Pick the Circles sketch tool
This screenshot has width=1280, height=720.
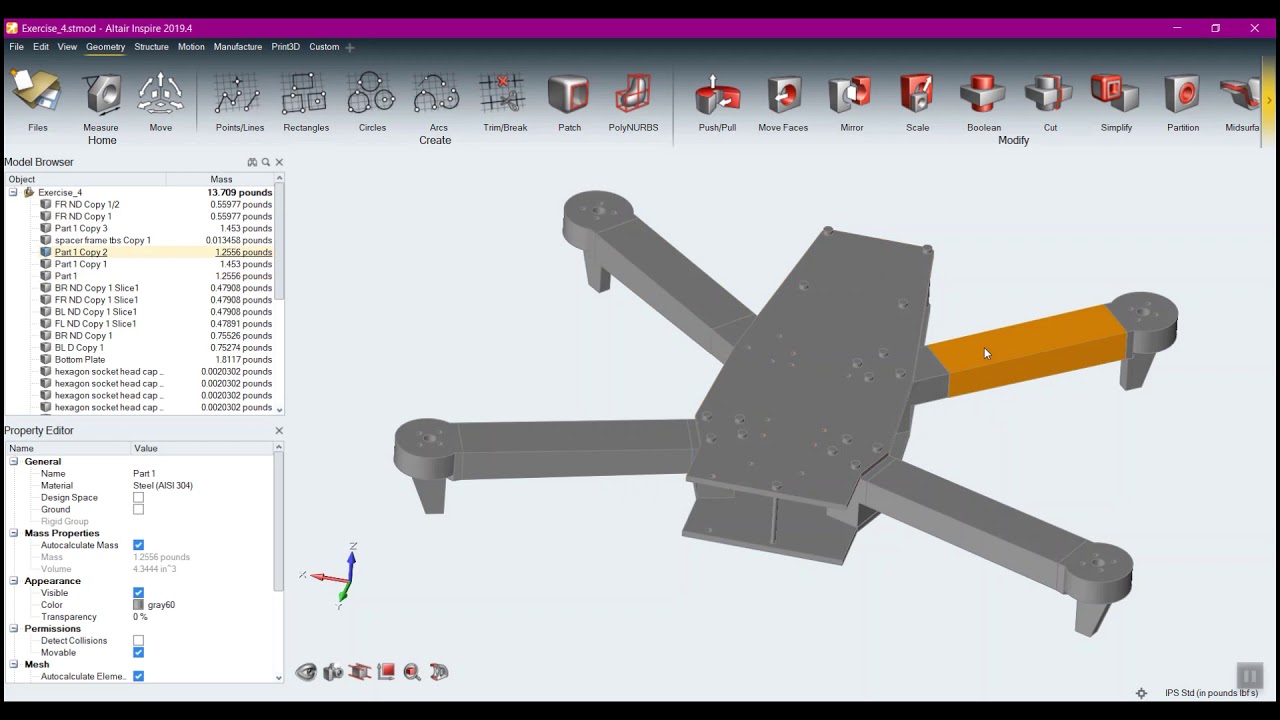pyautogui.click(x=371, y=101)
